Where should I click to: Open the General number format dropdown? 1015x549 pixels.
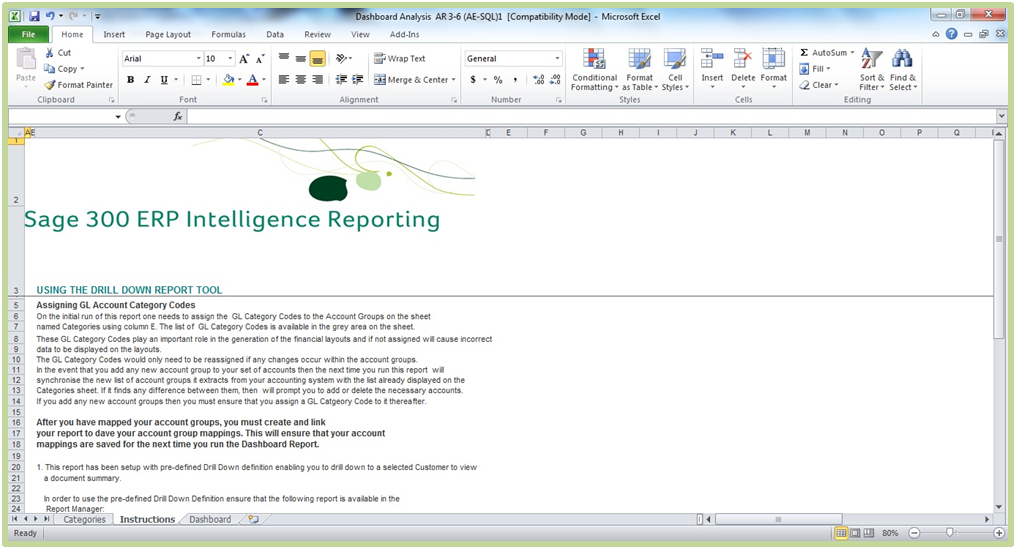pyautogui.click(x=557, y=58)
